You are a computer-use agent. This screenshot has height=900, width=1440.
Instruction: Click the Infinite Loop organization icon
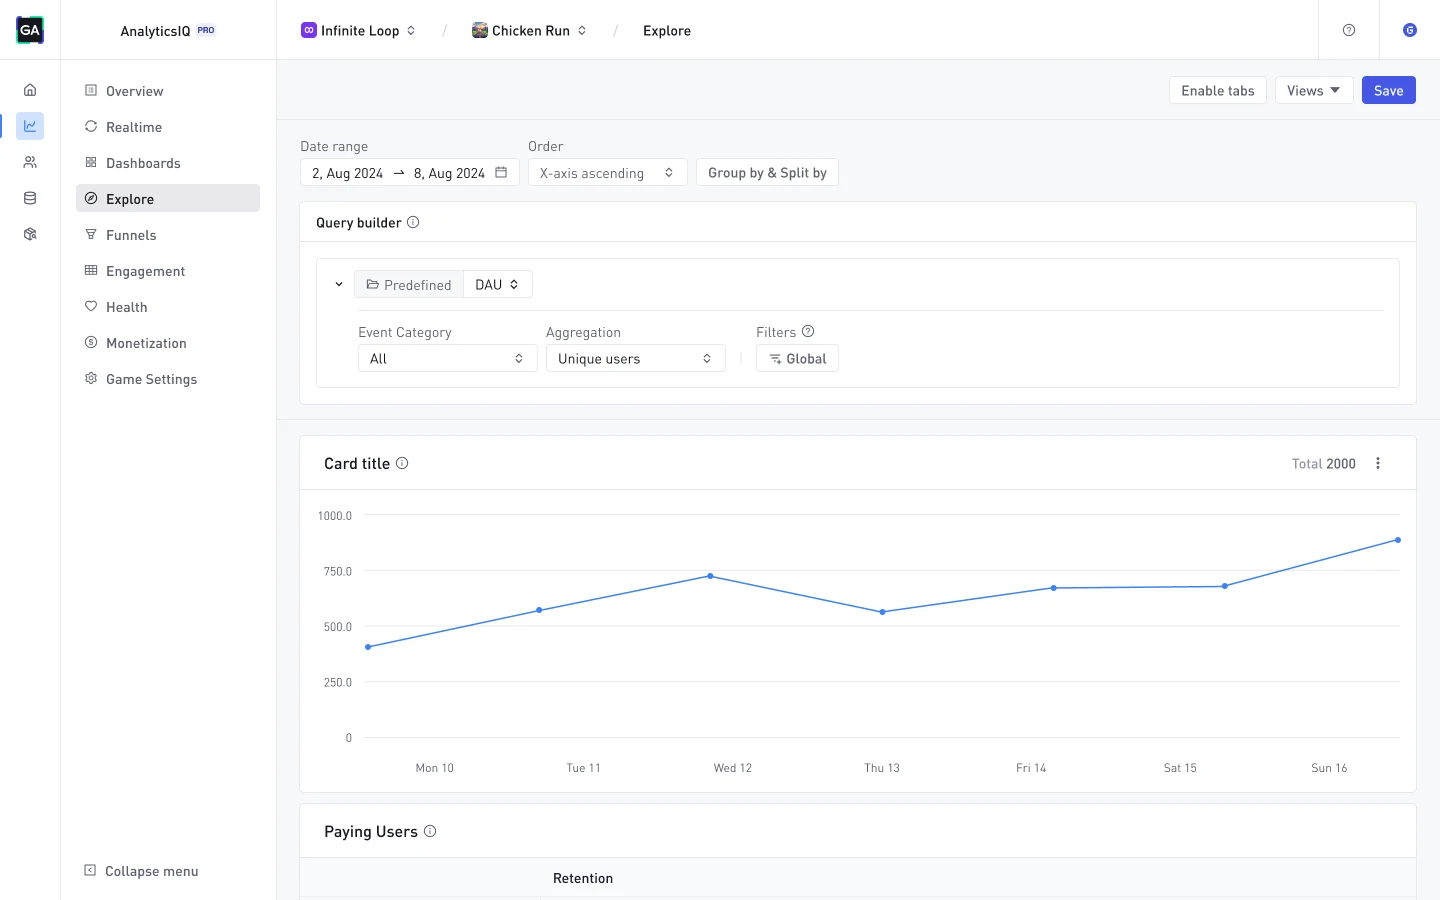tap(309, 30)
